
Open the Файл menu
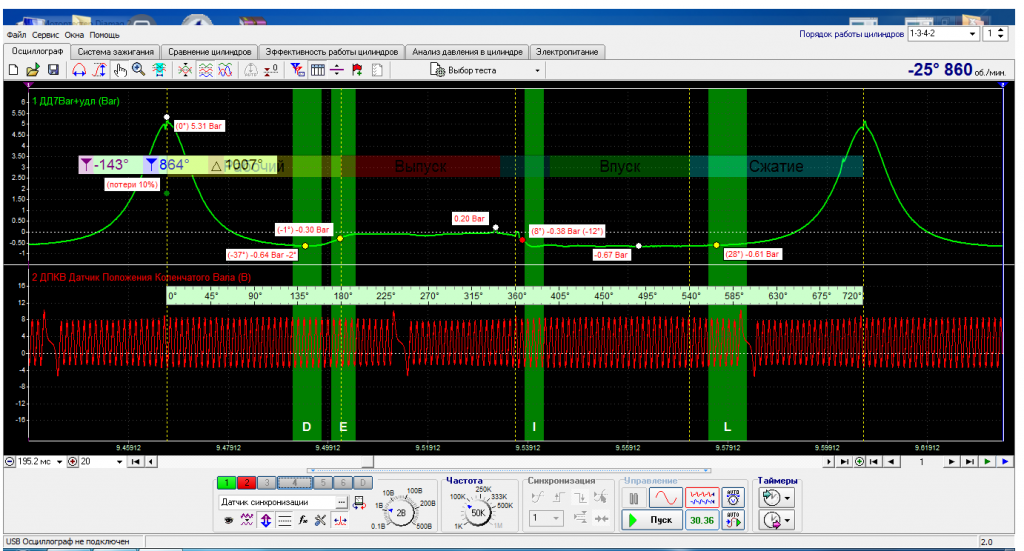(16, 35)
